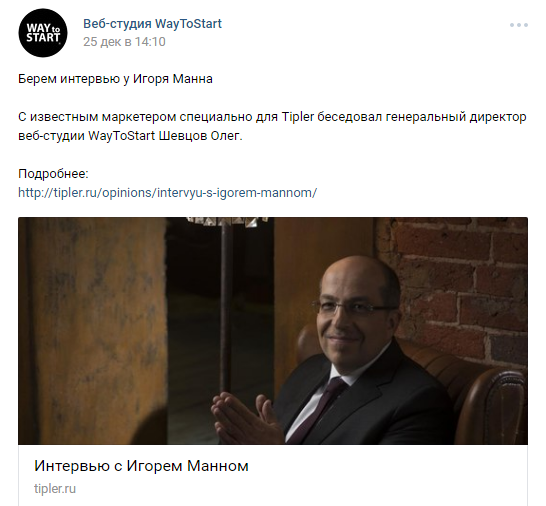
Task: Open the WayToStart round logo avatar
Action: tap(43, 33)
